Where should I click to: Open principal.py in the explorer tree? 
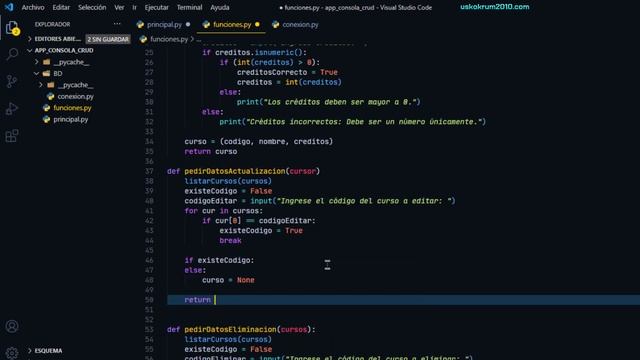click(x=70, y=119)
